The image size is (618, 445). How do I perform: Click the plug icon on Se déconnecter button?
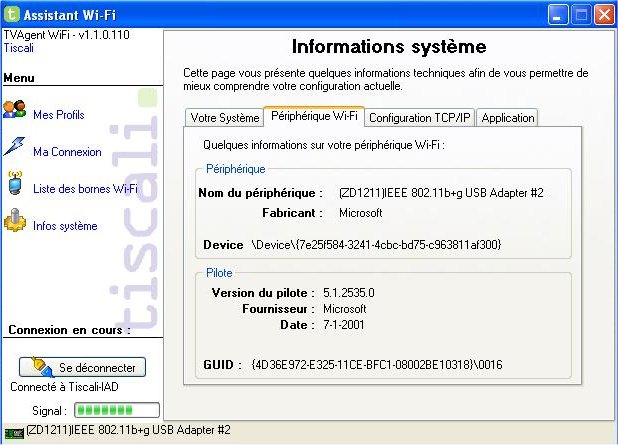(42, 367)
